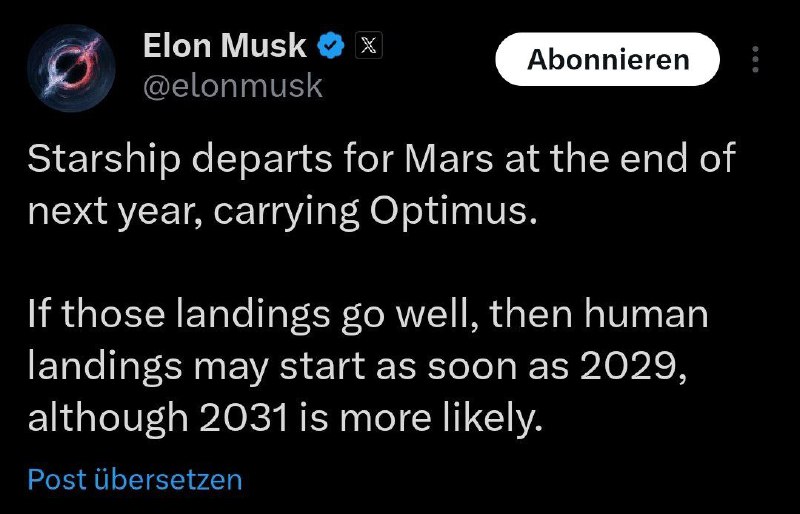The width and height of the screenshot is (800, 514).
Task: Click the word Mars in the post
Action: [452, 160]
